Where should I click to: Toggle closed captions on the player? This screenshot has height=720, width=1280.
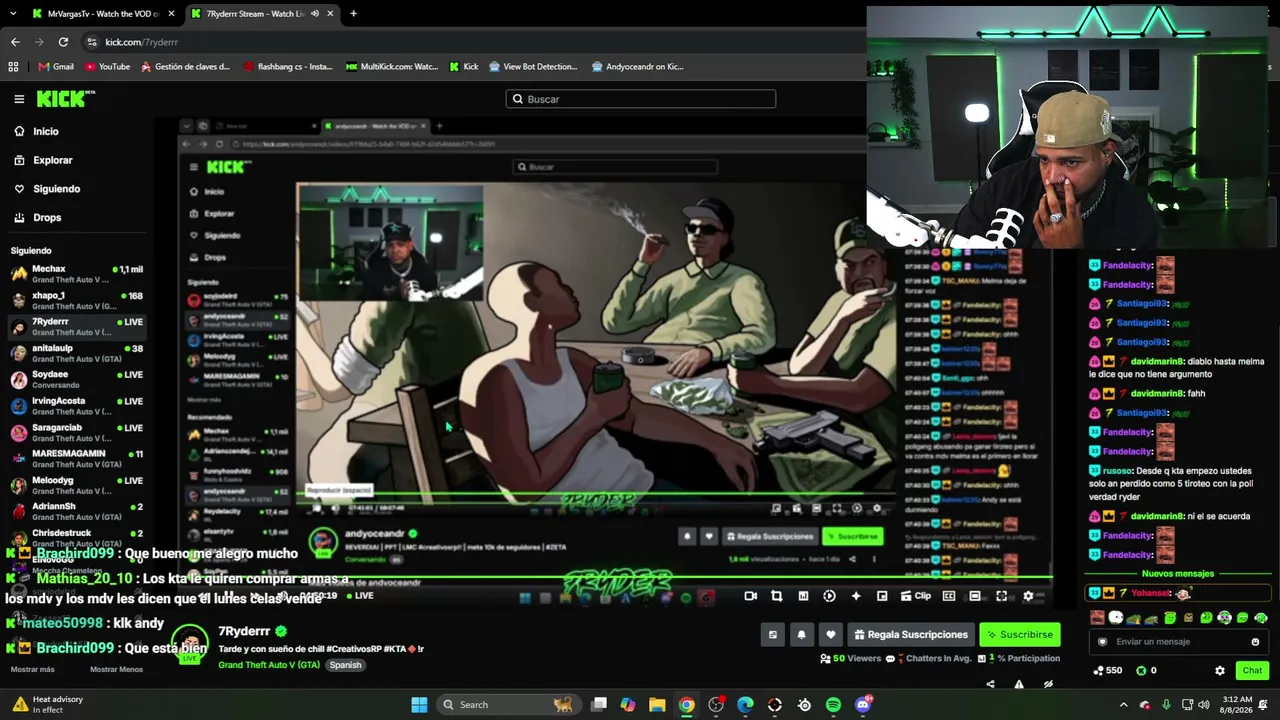point(949,596)
